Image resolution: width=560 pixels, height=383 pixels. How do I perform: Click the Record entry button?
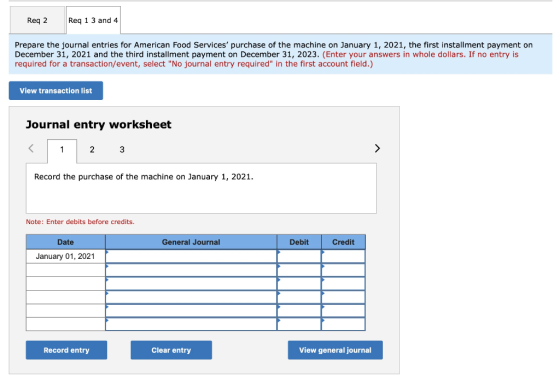66,350
